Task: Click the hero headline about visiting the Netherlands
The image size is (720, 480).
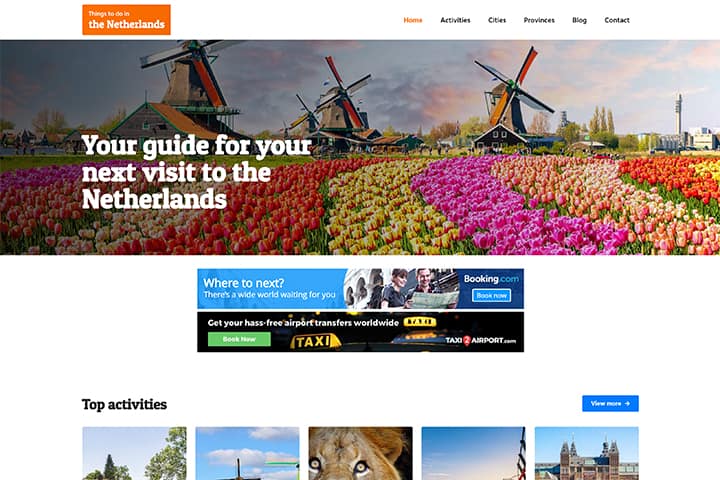Action: [x=197, y=172]
